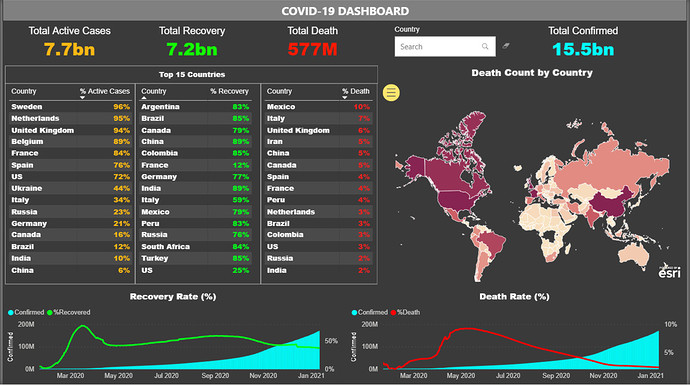The image size is (690, 385).
Task: Select Peru in the Death table
Action: (x=276, y=200)
